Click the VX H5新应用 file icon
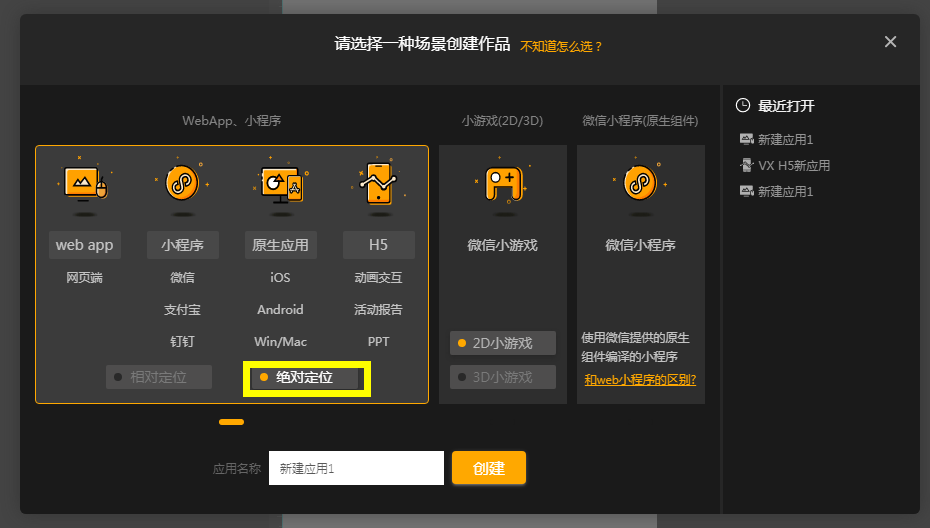The image size is (930, 528). pos(746,165)
